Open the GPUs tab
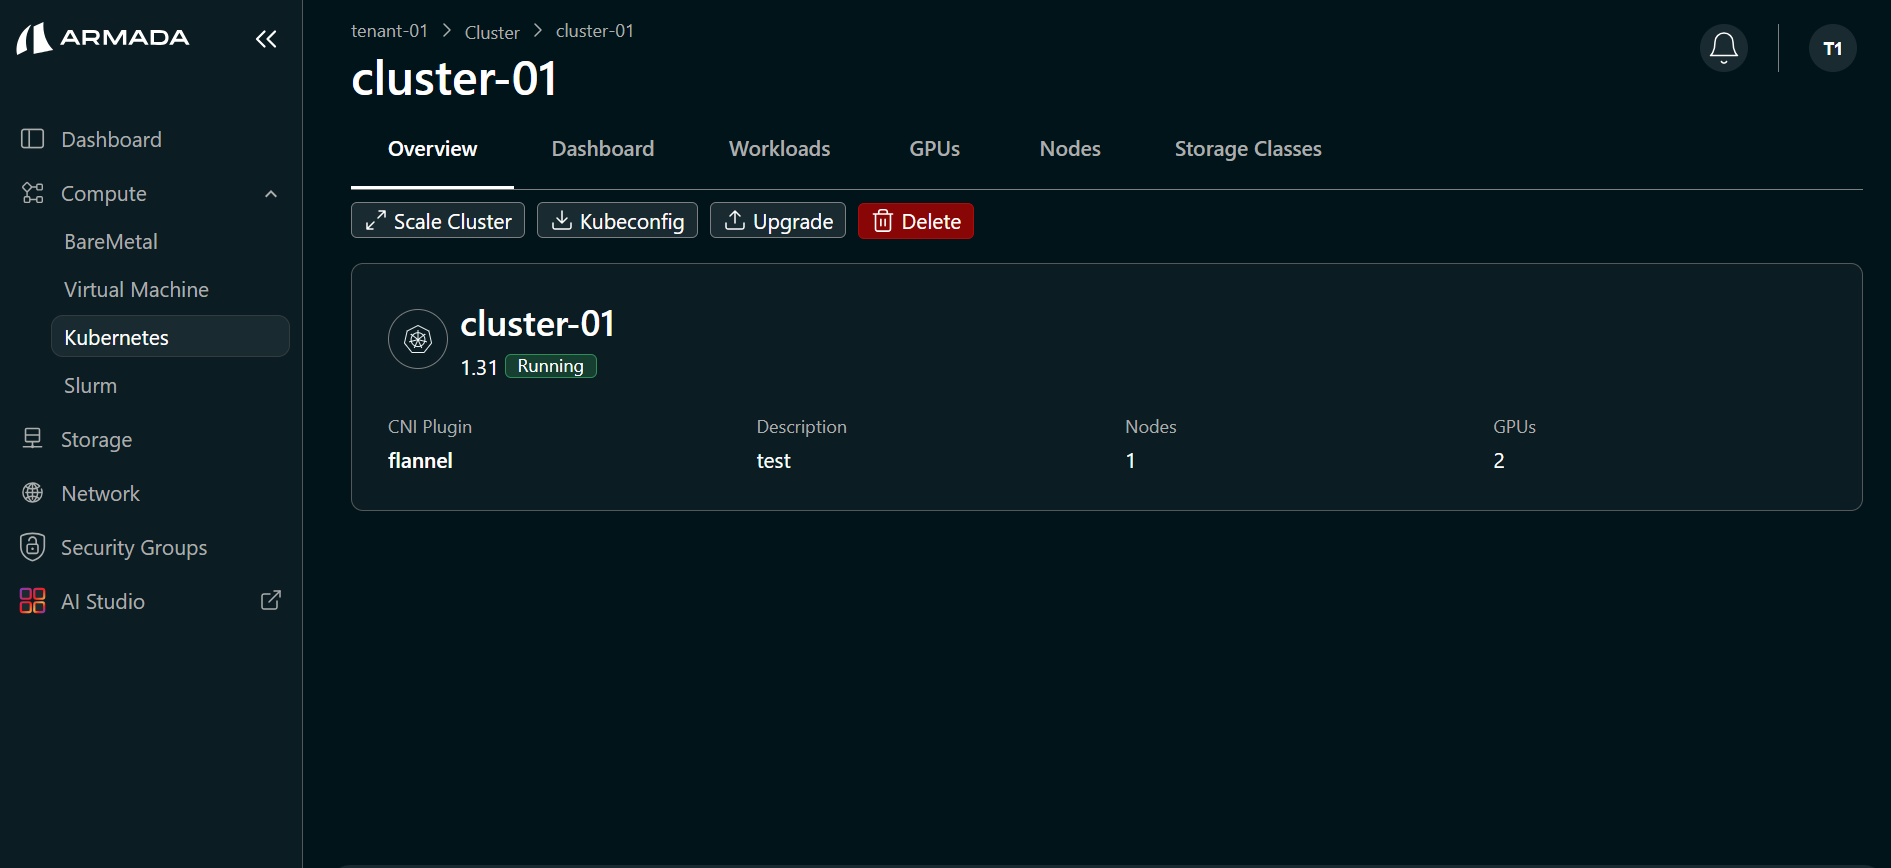 [x=935, y=149]
